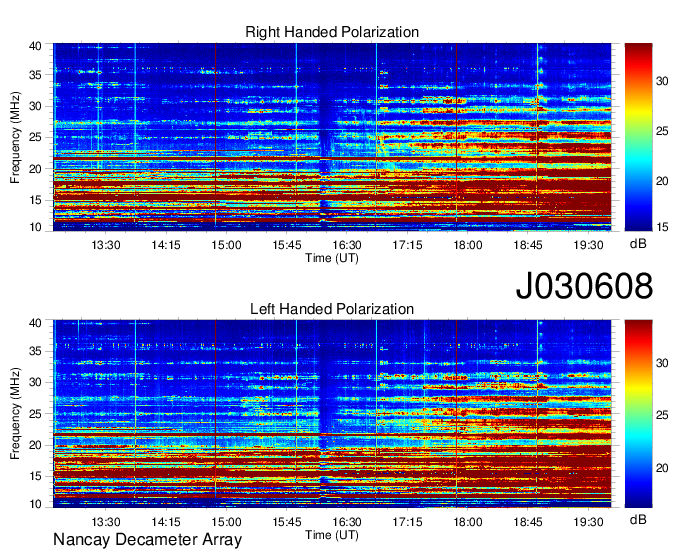
Task: Click inside the Left Handed Polarization spectrogram
Action: tap(332, 414)
